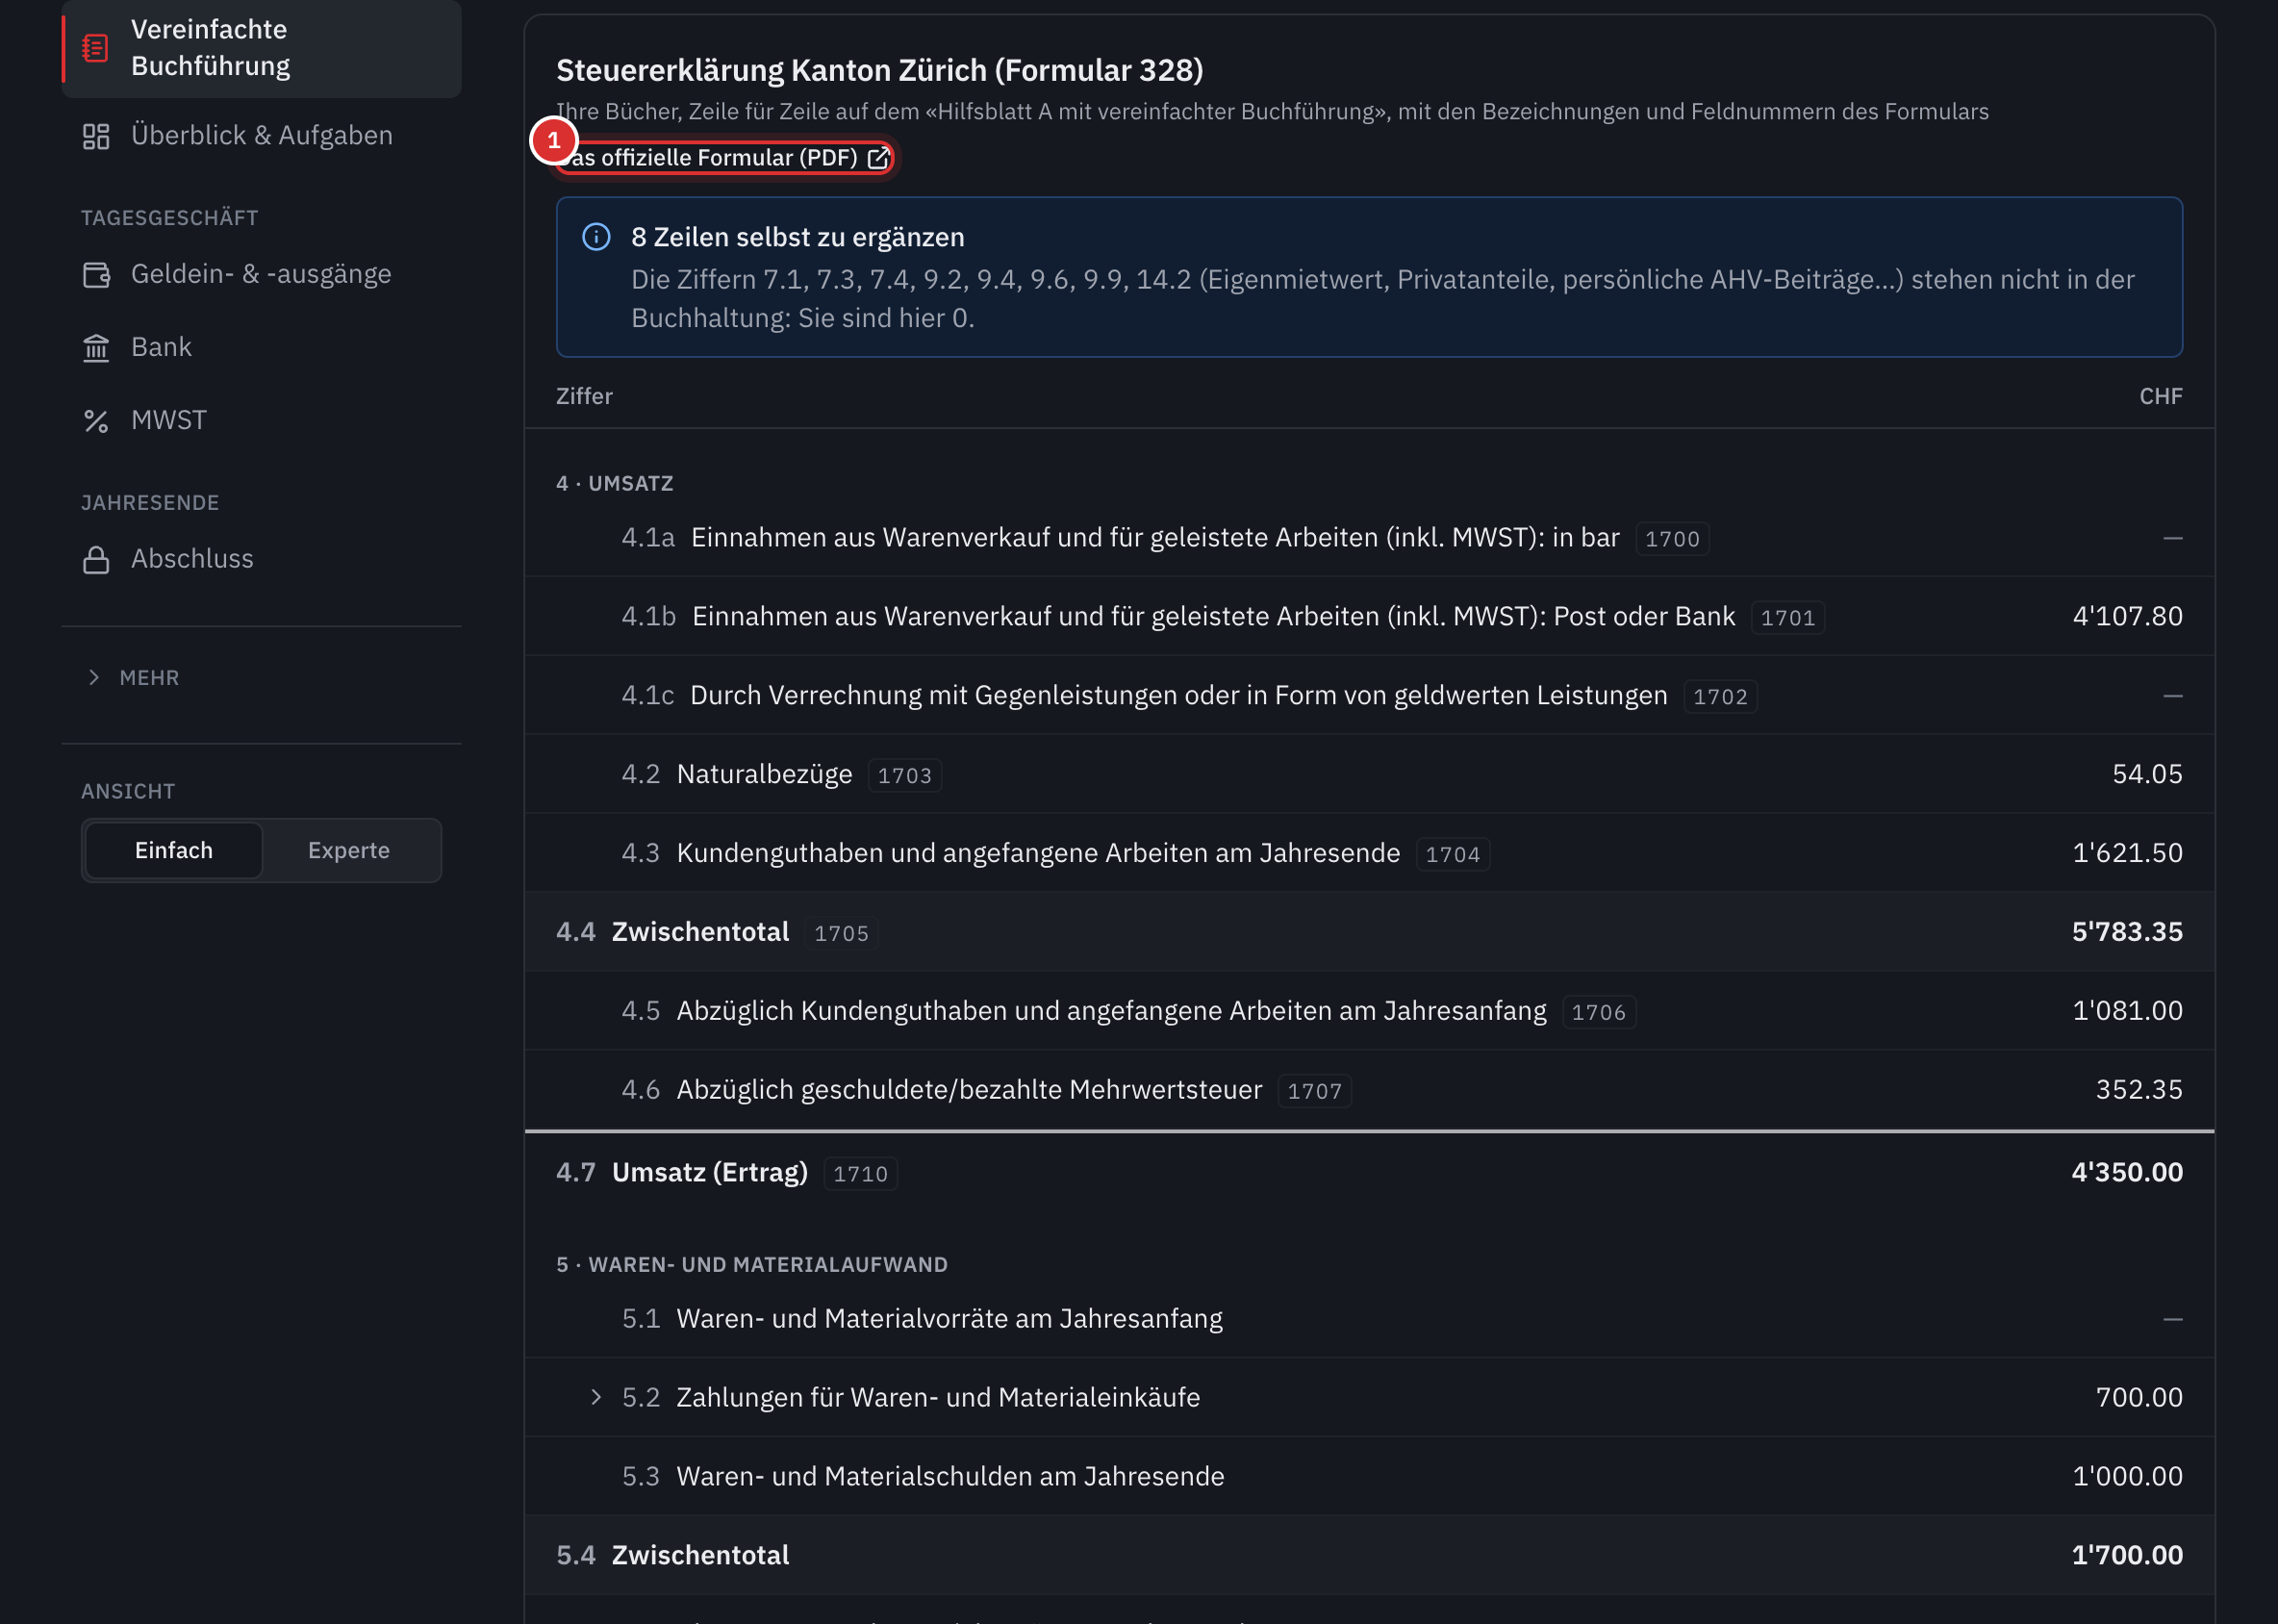Open Vereinfachte Buchführung in the sidebar

pos(261,48)
